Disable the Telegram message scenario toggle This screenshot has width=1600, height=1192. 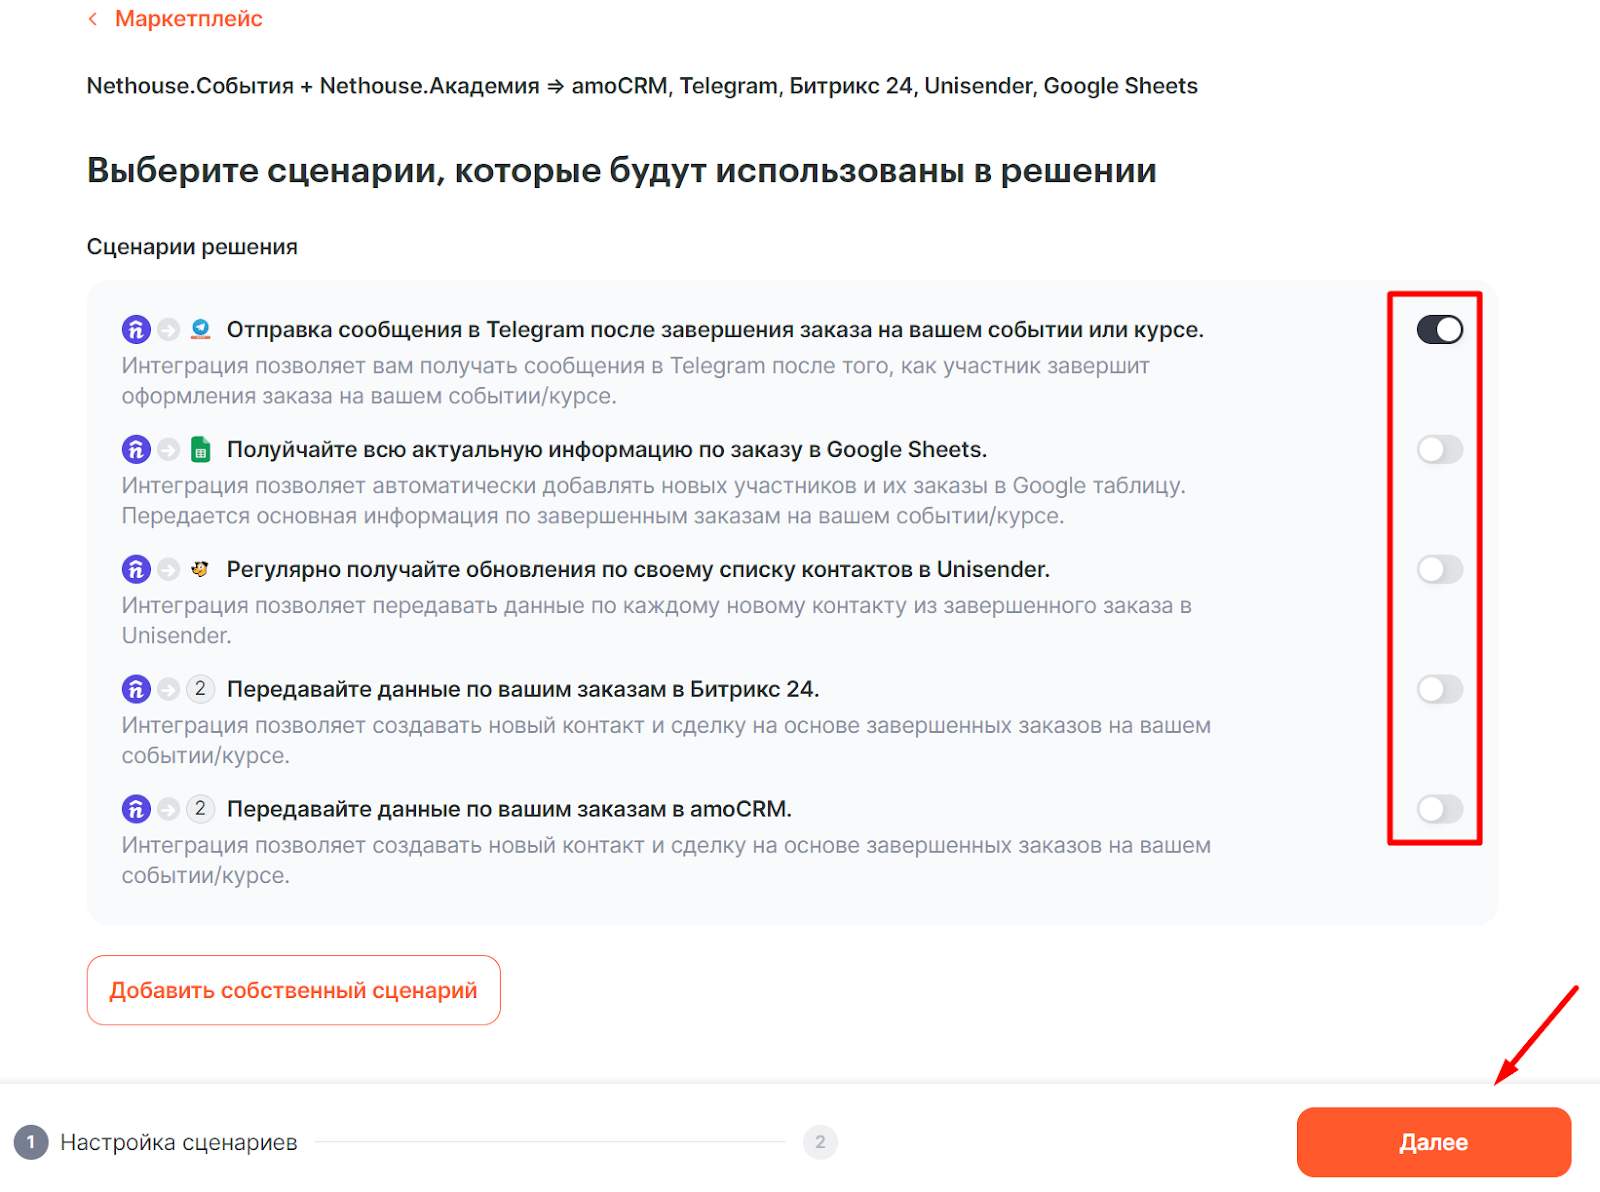click(x=1439, y=329)
